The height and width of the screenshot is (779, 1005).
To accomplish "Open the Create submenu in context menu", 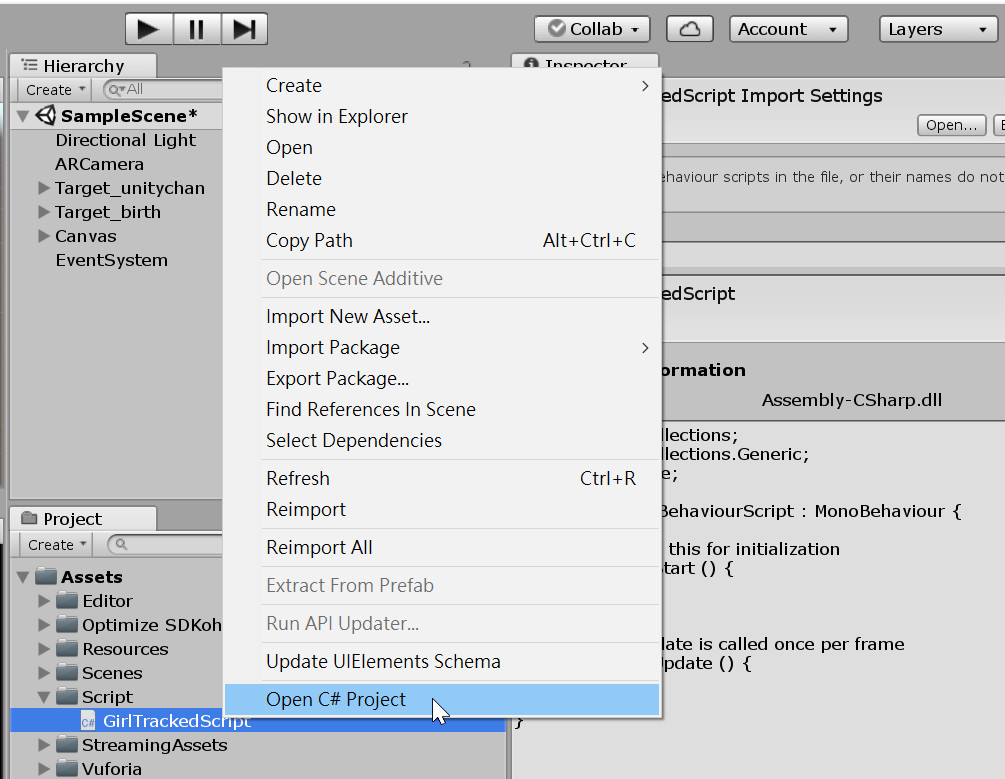I will coord(442,85).
